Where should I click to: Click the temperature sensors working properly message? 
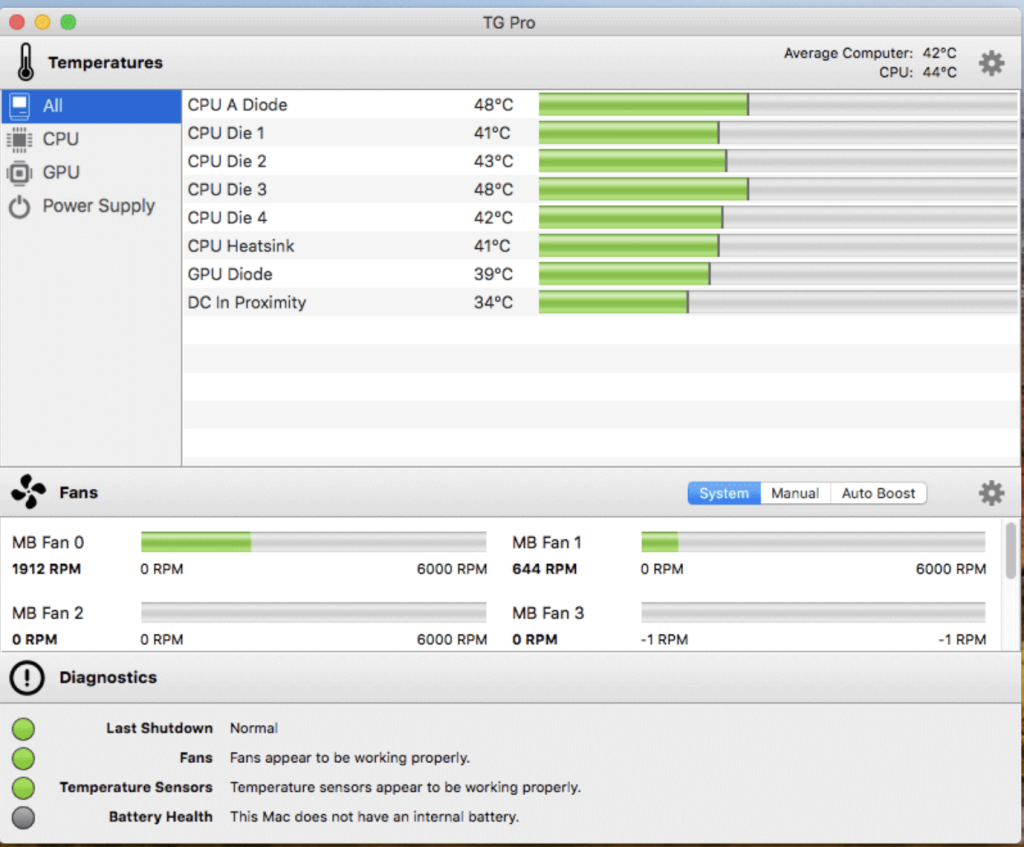coord(406,787)
